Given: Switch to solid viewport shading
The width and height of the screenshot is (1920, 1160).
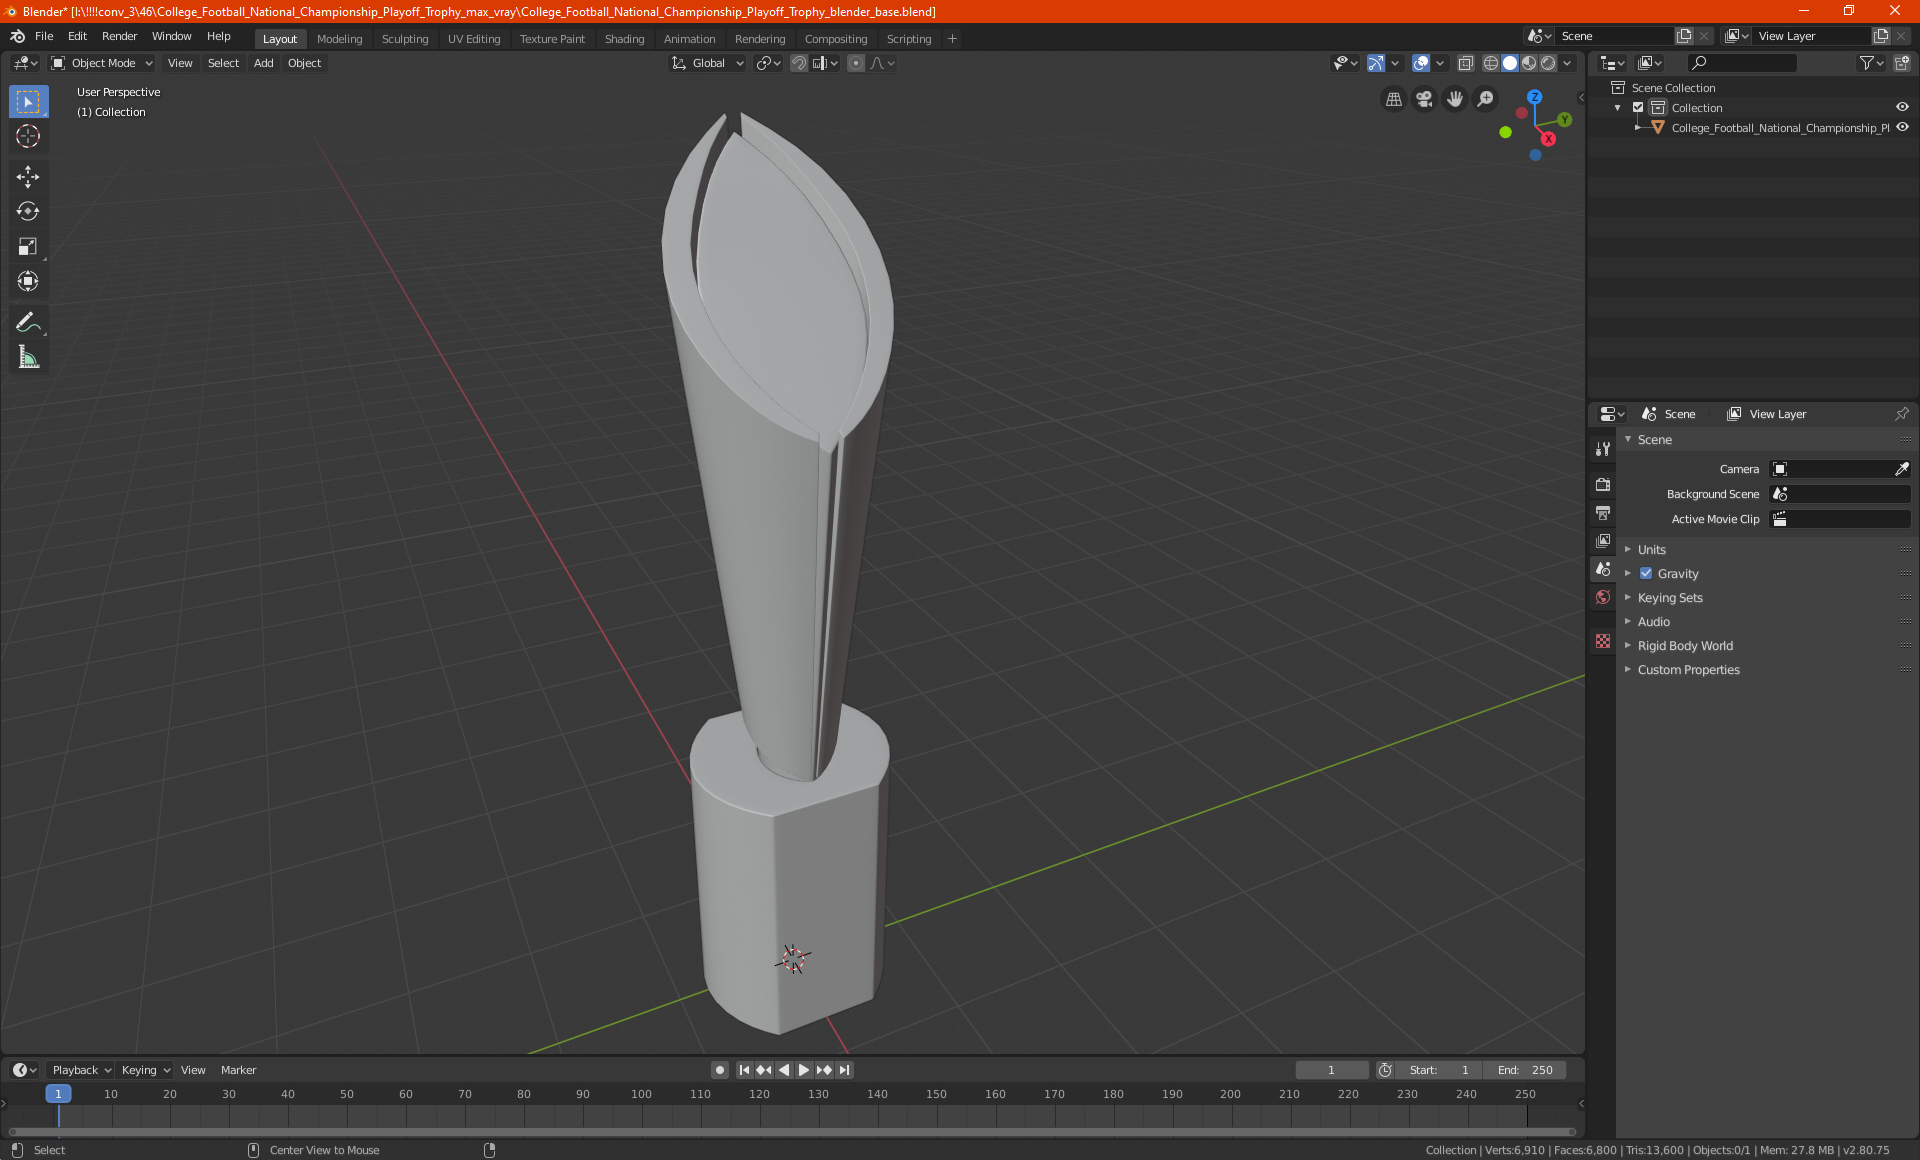Looking at the screenshot, I should 1510,63.
